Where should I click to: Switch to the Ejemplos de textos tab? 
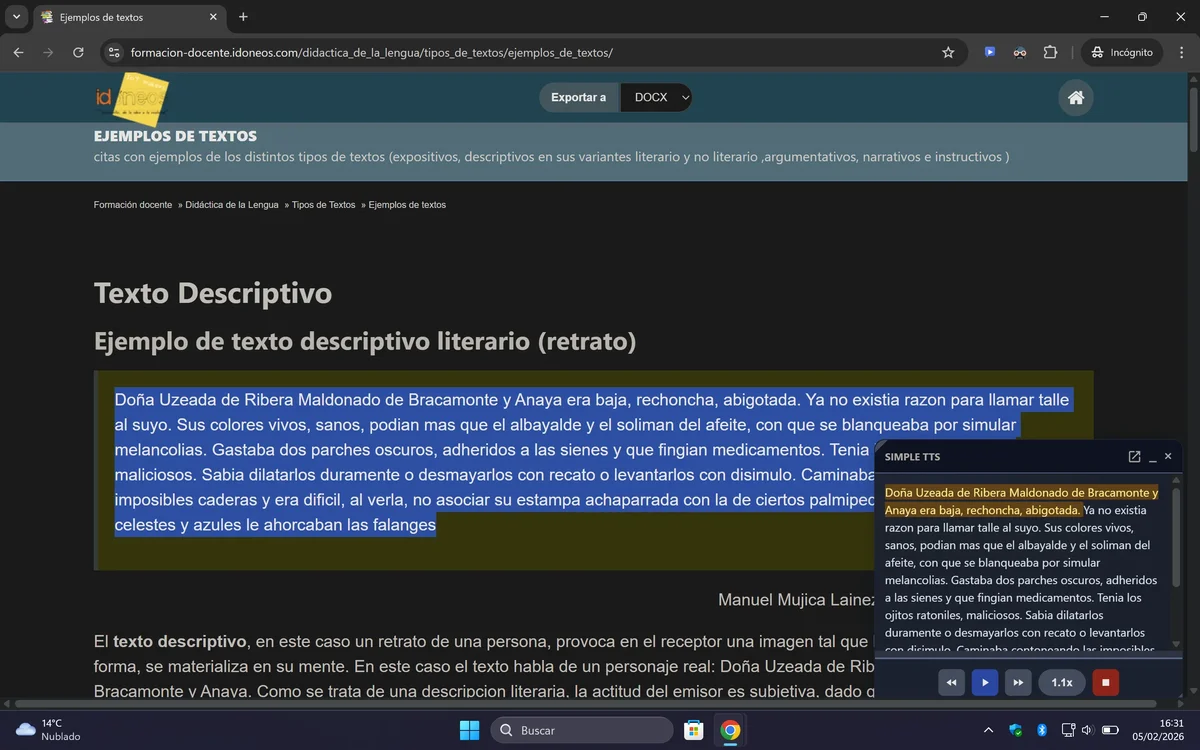(120, 17)
